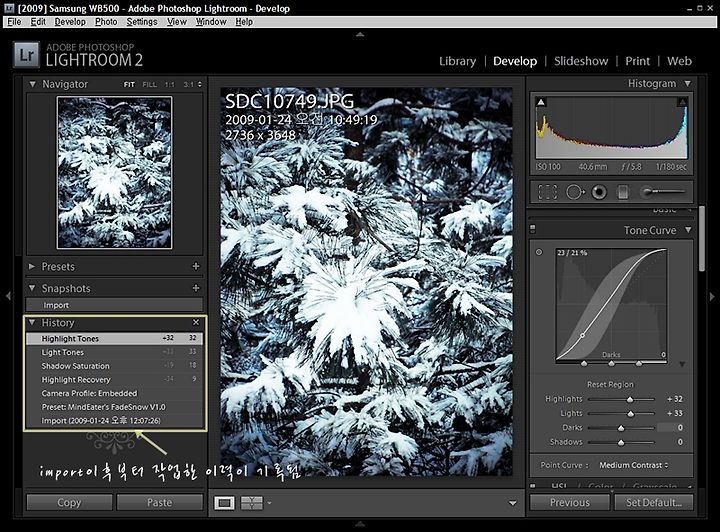Select the Red Eye Correction tool
This screenshot has height=532, width=720.
[599, 192]
